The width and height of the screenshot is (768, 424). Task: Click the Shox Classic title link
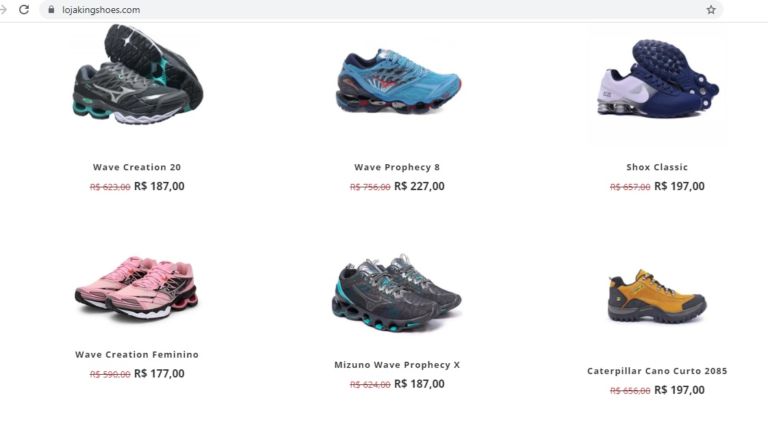coord(657,167)
